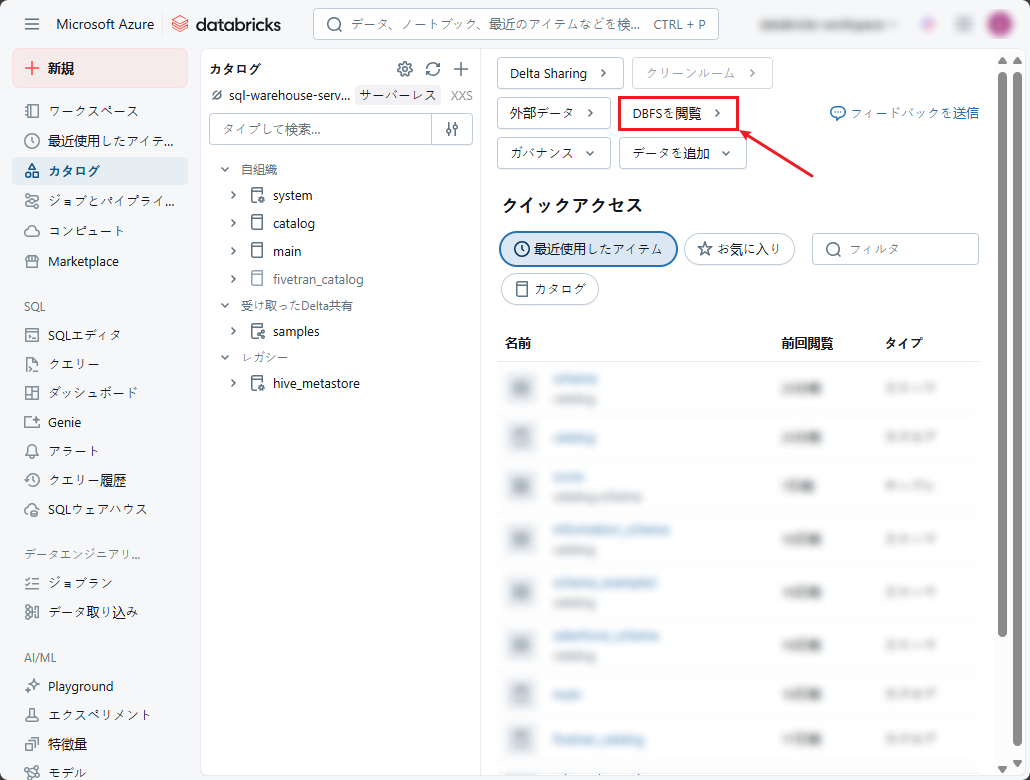The height and width of the screenshot is (780, 1030).
Task: Refresh the catalog list
Action: point(433,69)
